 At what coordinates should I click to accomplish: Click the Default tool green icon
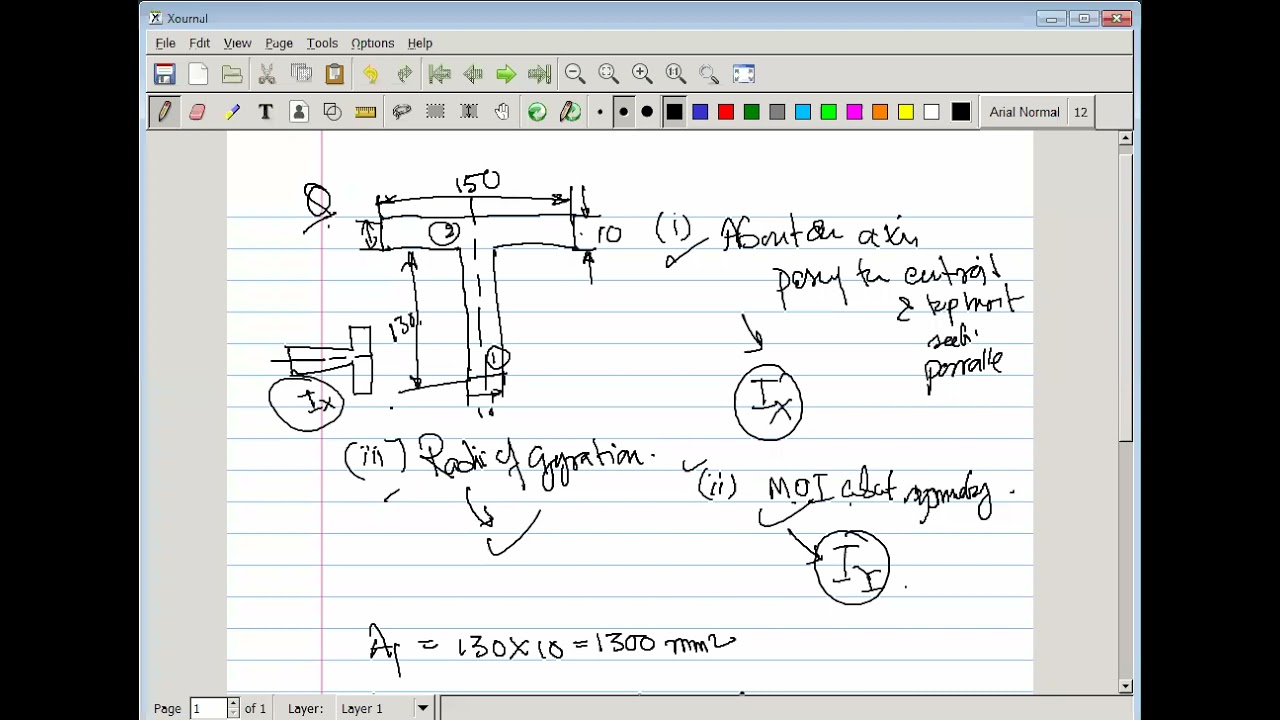click(x=537, y=112)
